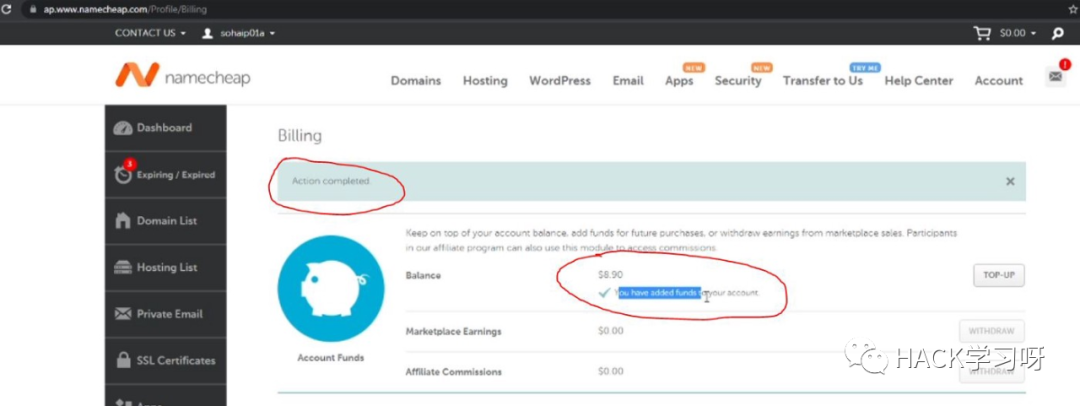The height and width of the screenshot is (406, 1080).
Task: Open the mail notifications envelope icon
Action: [x=1056, y=76]
